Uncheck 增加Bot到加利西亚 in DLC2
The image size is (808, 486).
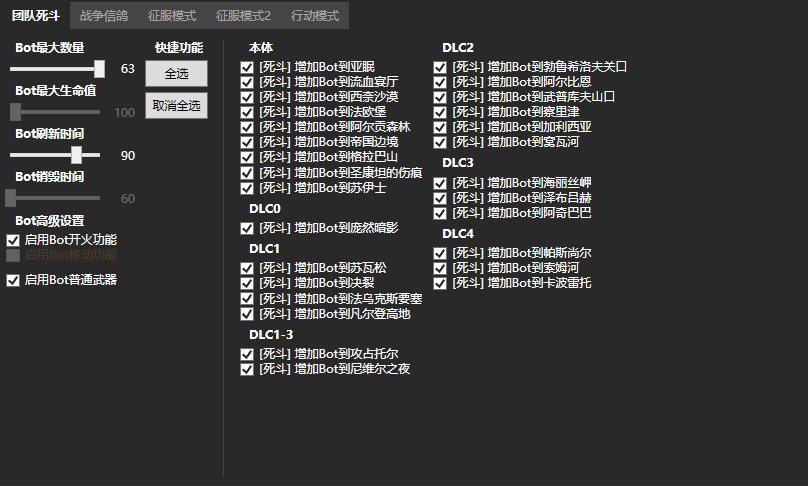point(440,128)
